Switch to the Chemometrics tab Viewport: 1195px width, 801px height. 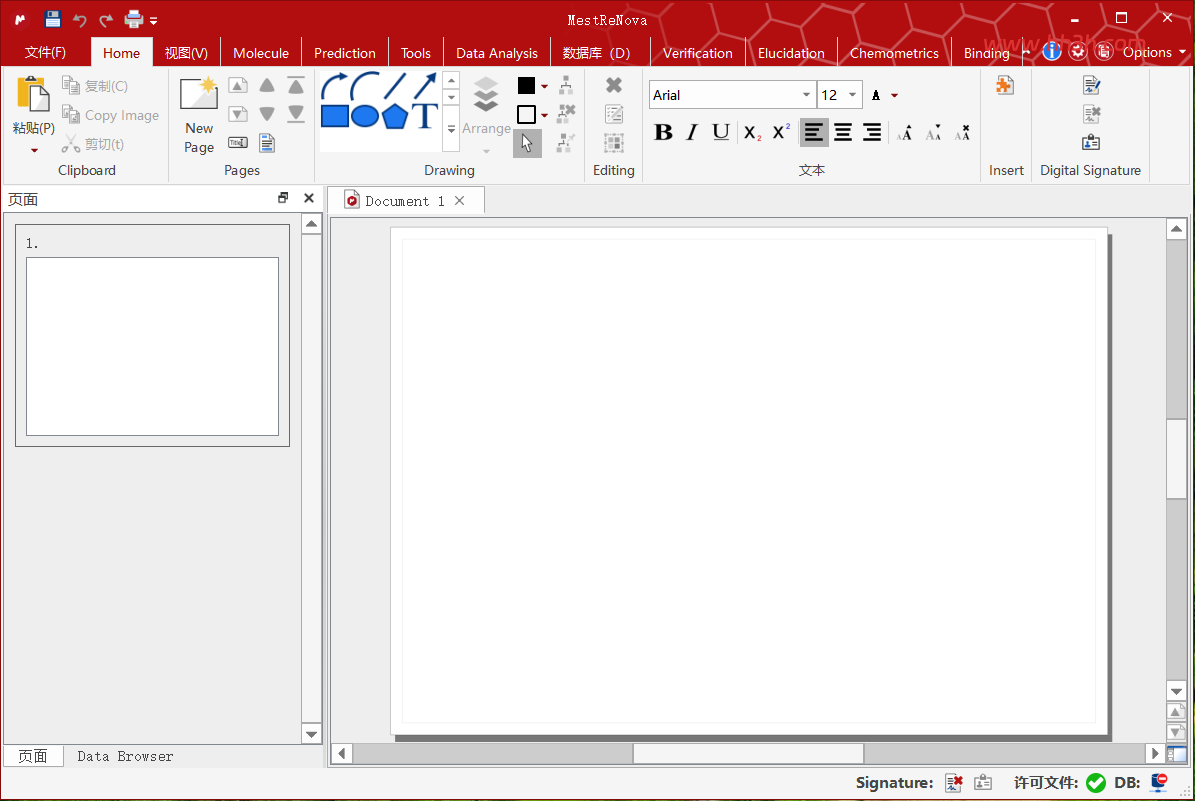tap(894, 53)
